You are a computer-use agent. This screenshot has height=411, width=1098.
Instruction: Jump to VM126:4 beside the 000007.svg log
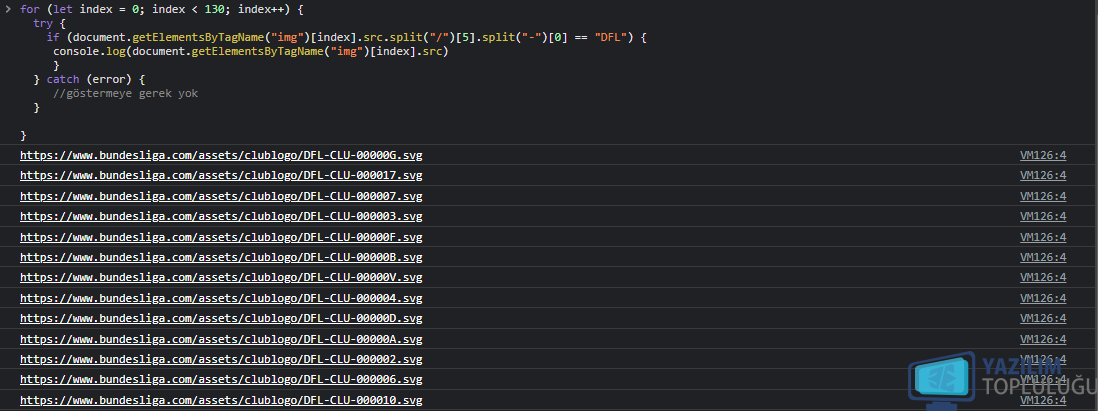pyautogui.click(x=1043, y=196)
